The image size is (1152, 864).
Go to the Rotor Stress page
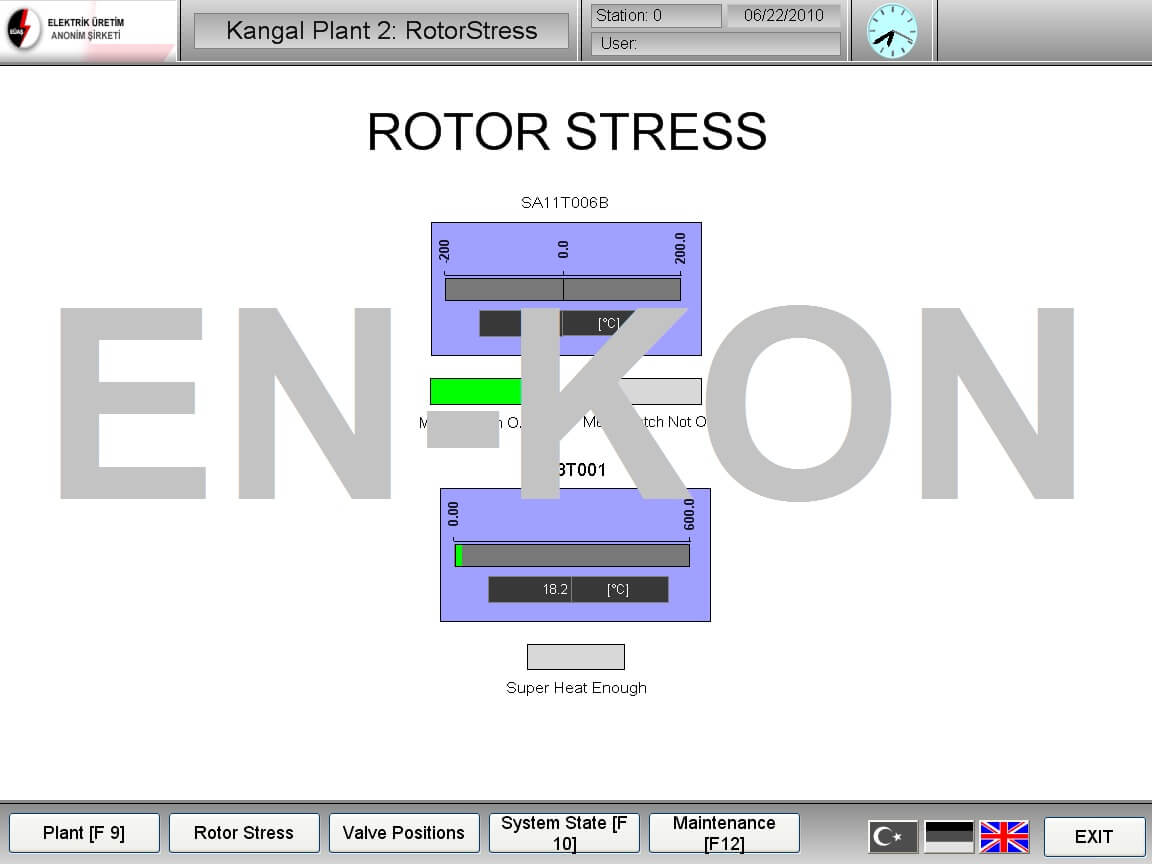(x=244, y=833)
